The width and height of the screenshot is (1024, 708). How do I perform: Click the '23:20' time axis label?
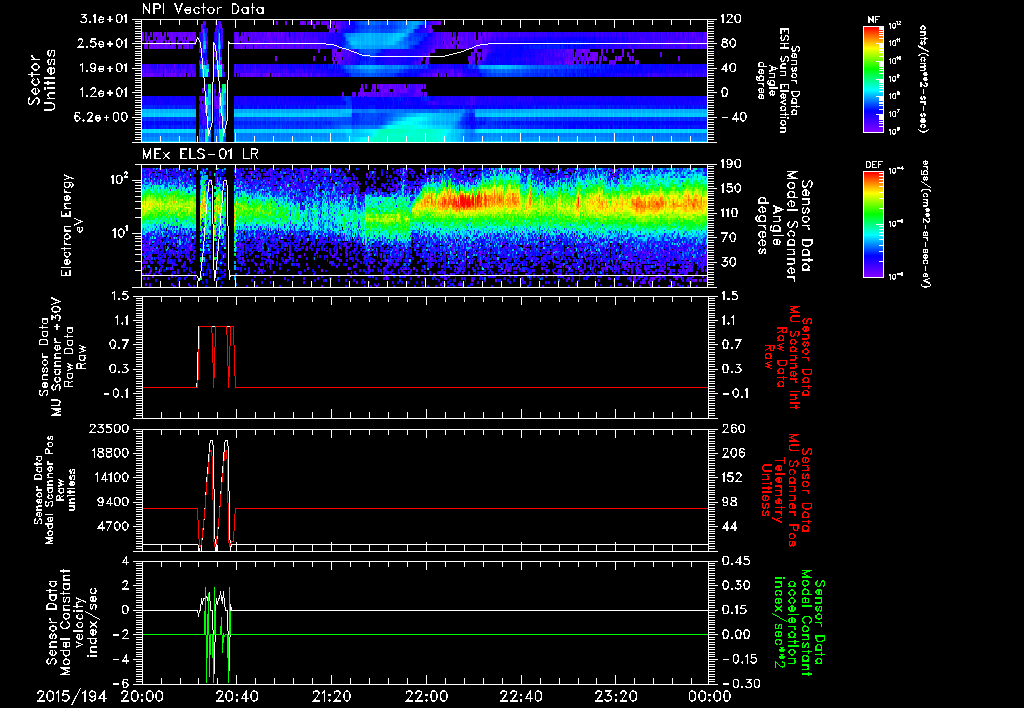click(615, 696)
